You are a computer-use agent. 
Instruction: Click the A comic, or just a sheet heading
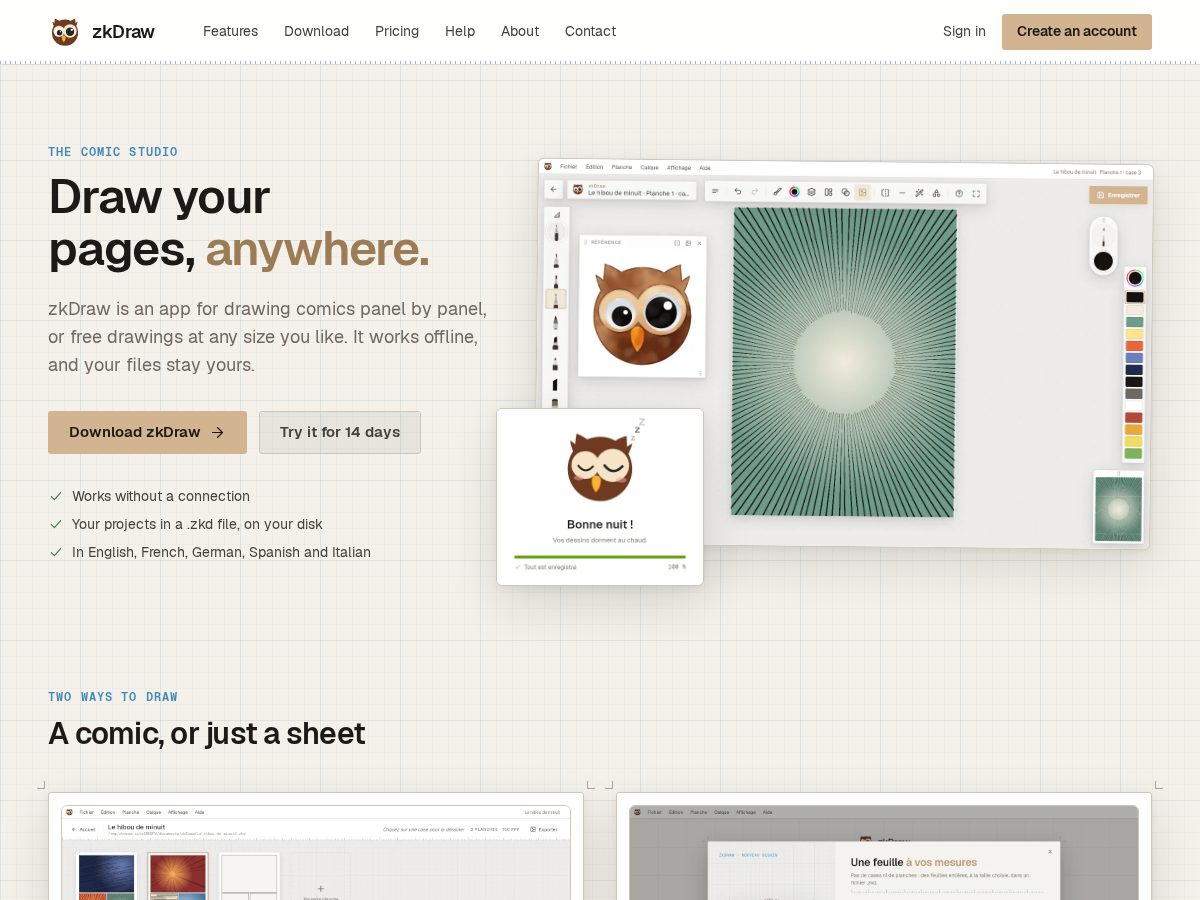(x=207, y=733)
